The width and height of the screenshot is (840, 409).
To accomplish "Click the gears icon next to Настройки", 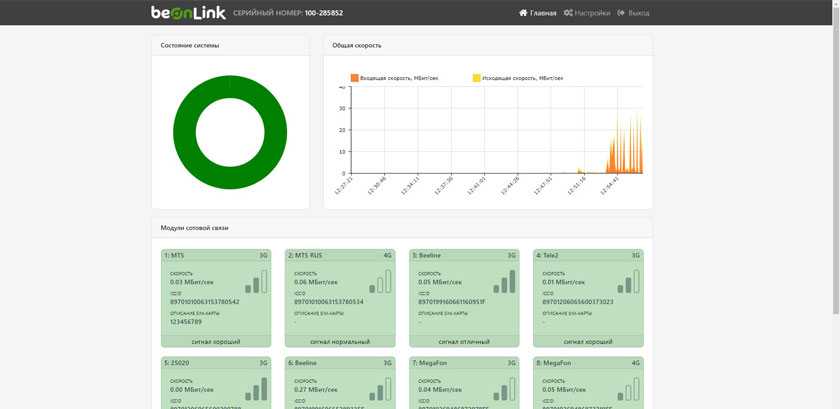I will (x=568, y=13).
